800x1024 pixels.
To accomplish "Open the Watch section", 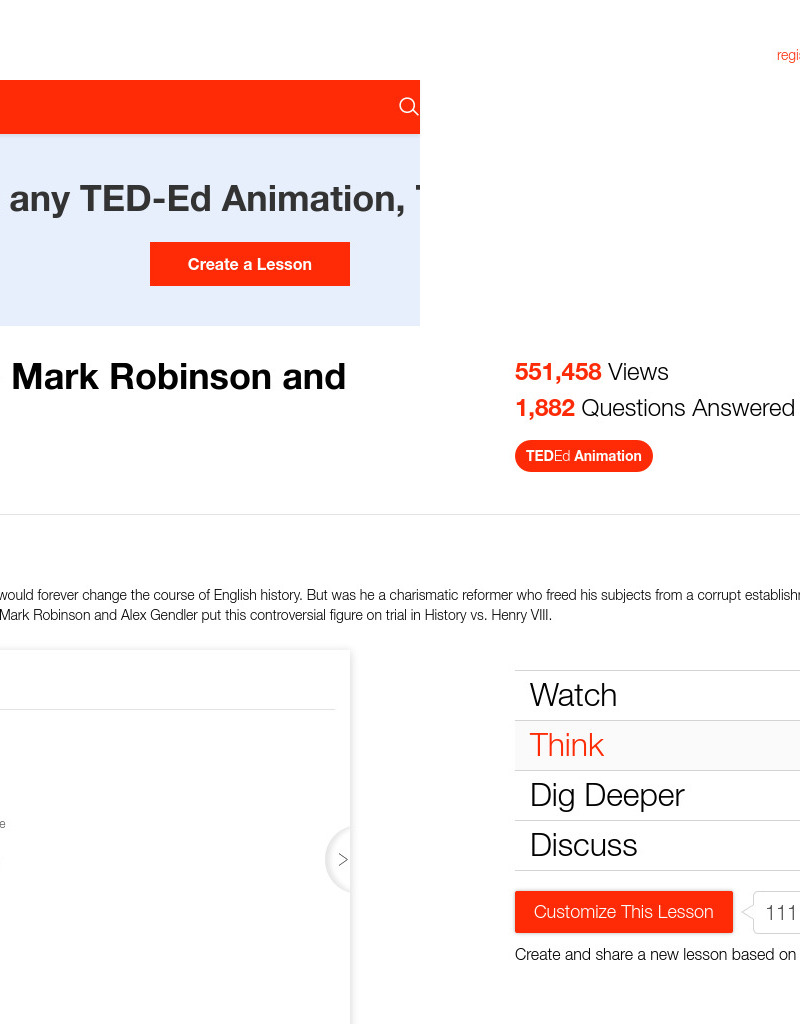I will tap(573, 695).
